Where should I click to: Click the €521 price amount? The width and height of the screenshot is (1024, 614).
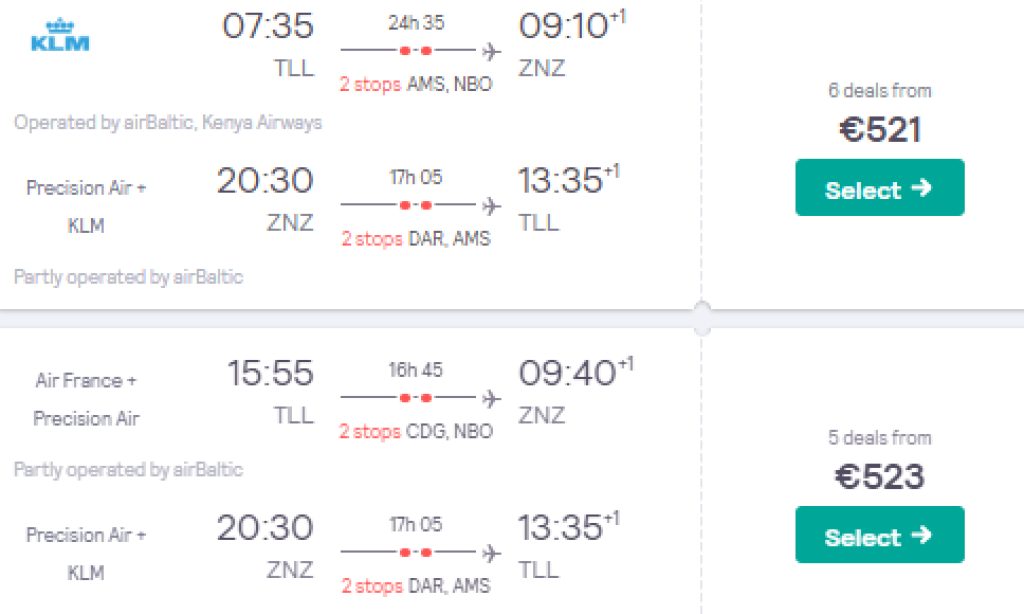(x=879, y=129)
